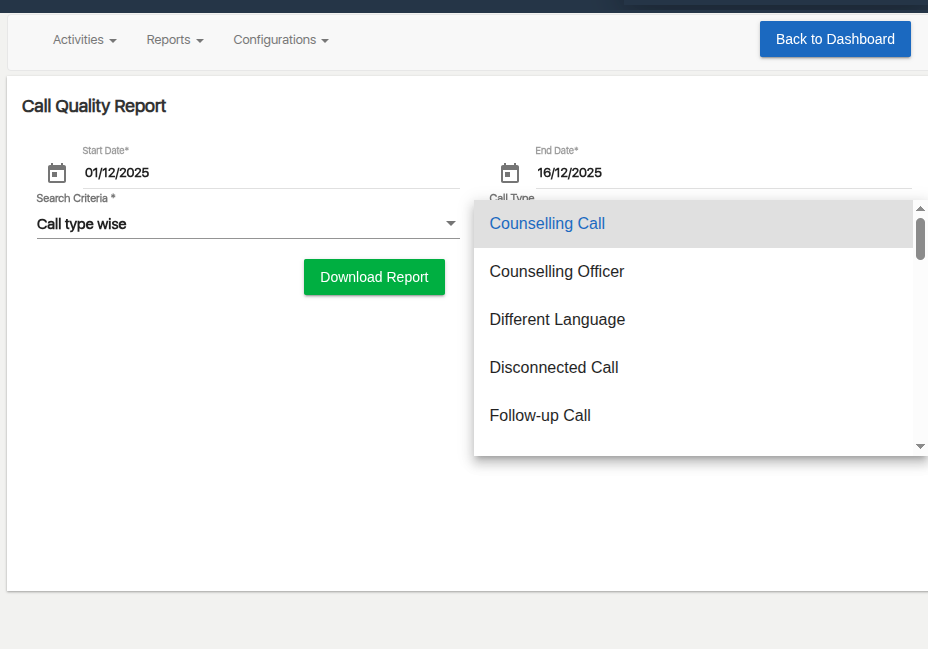Select Disconnected Call from the list

[x=553, y=368]
